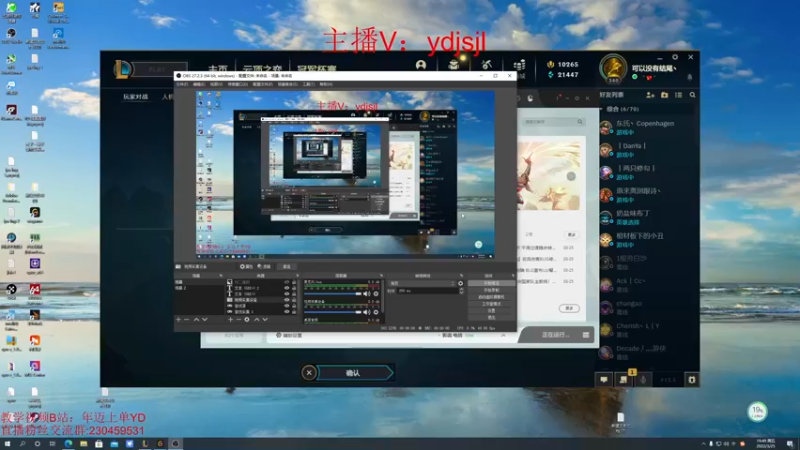Toggle visibility of 视频采集设备 source
Viewport: 800px width, 450px height.
tap(287, 300)
